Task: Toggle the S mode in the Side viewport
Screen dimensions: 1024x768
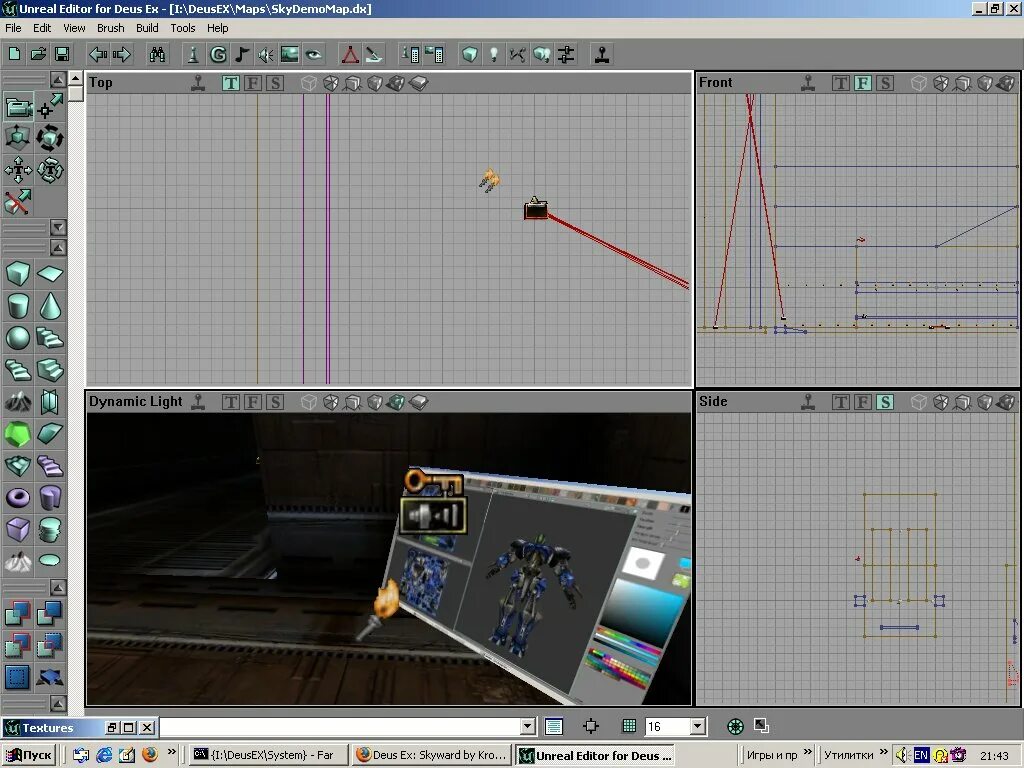Action: coord(884,402)
